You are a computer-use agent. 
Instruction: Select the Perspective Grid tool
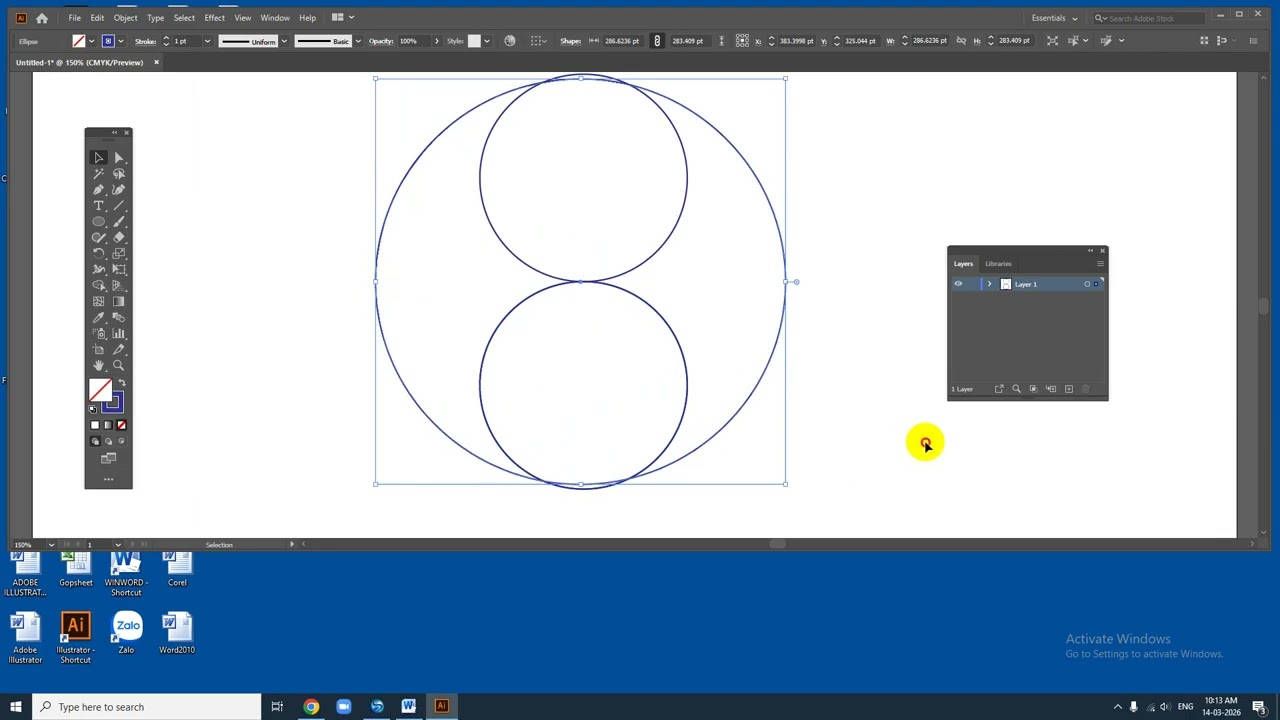118,286
